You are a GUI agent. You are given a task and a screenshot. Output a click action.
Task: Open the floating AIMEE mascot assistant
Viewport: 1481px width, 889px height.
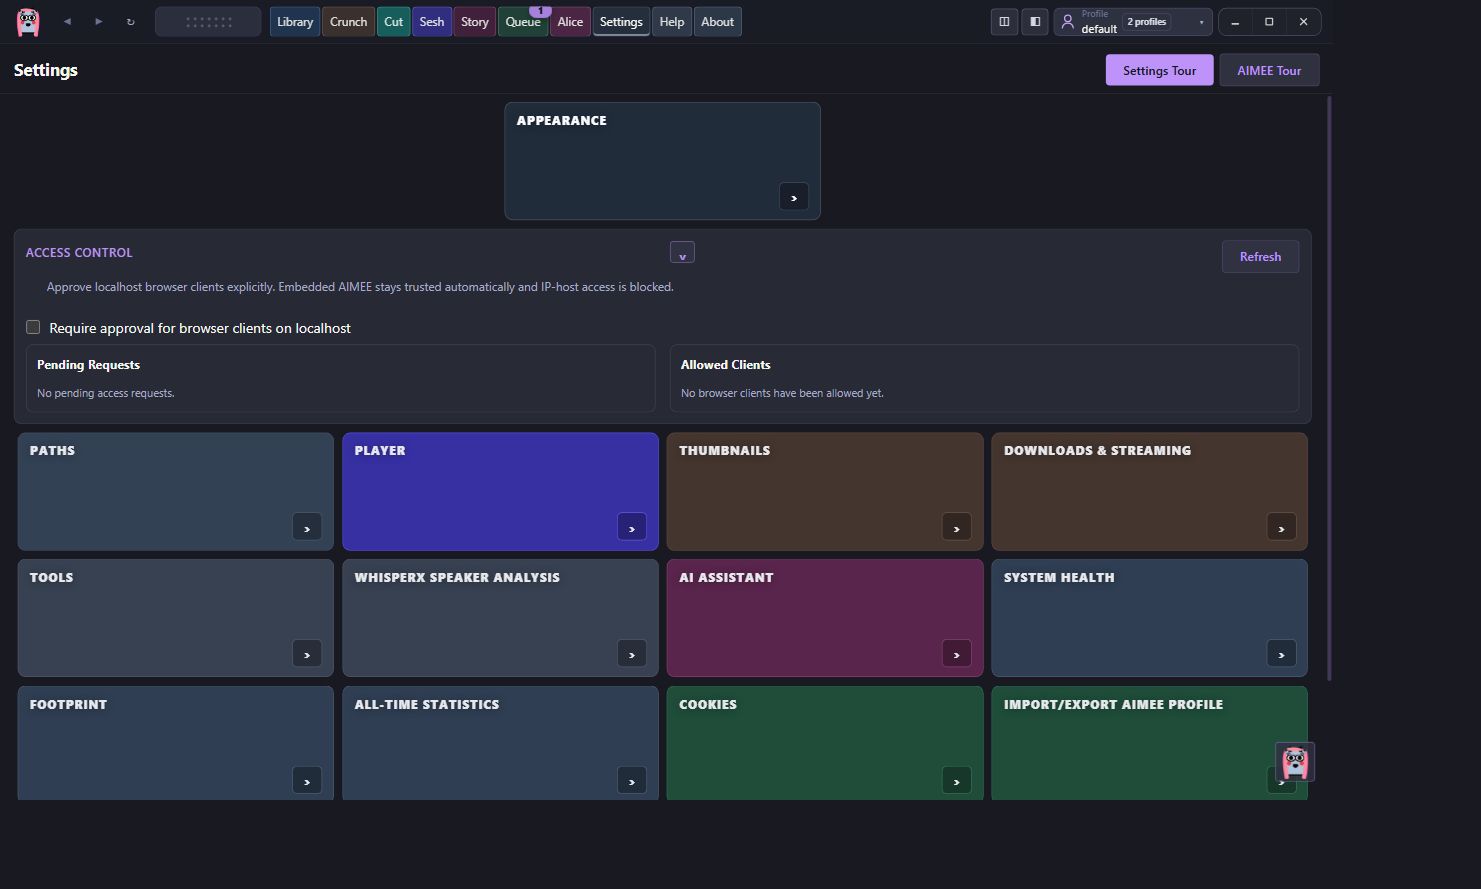tap(1295, 762)
